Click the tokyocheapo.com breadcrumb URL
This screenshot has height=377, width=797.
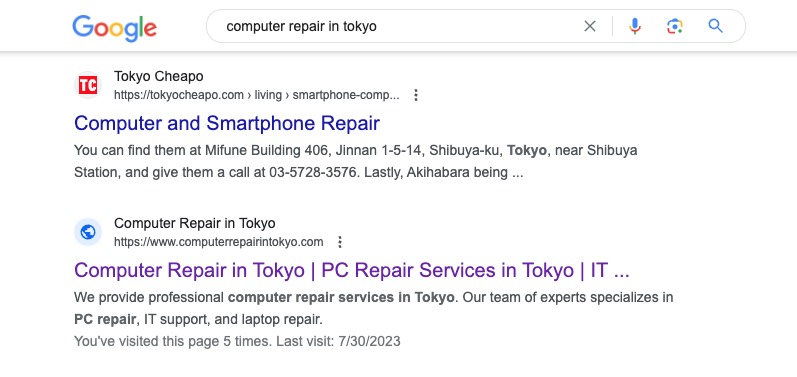(x=257, y=95)
